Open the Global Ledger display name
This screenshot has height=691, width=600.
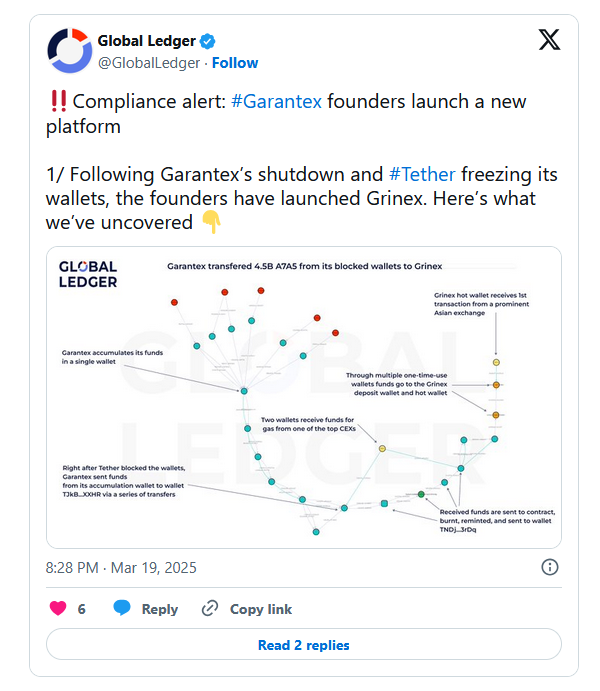(146, 41)
